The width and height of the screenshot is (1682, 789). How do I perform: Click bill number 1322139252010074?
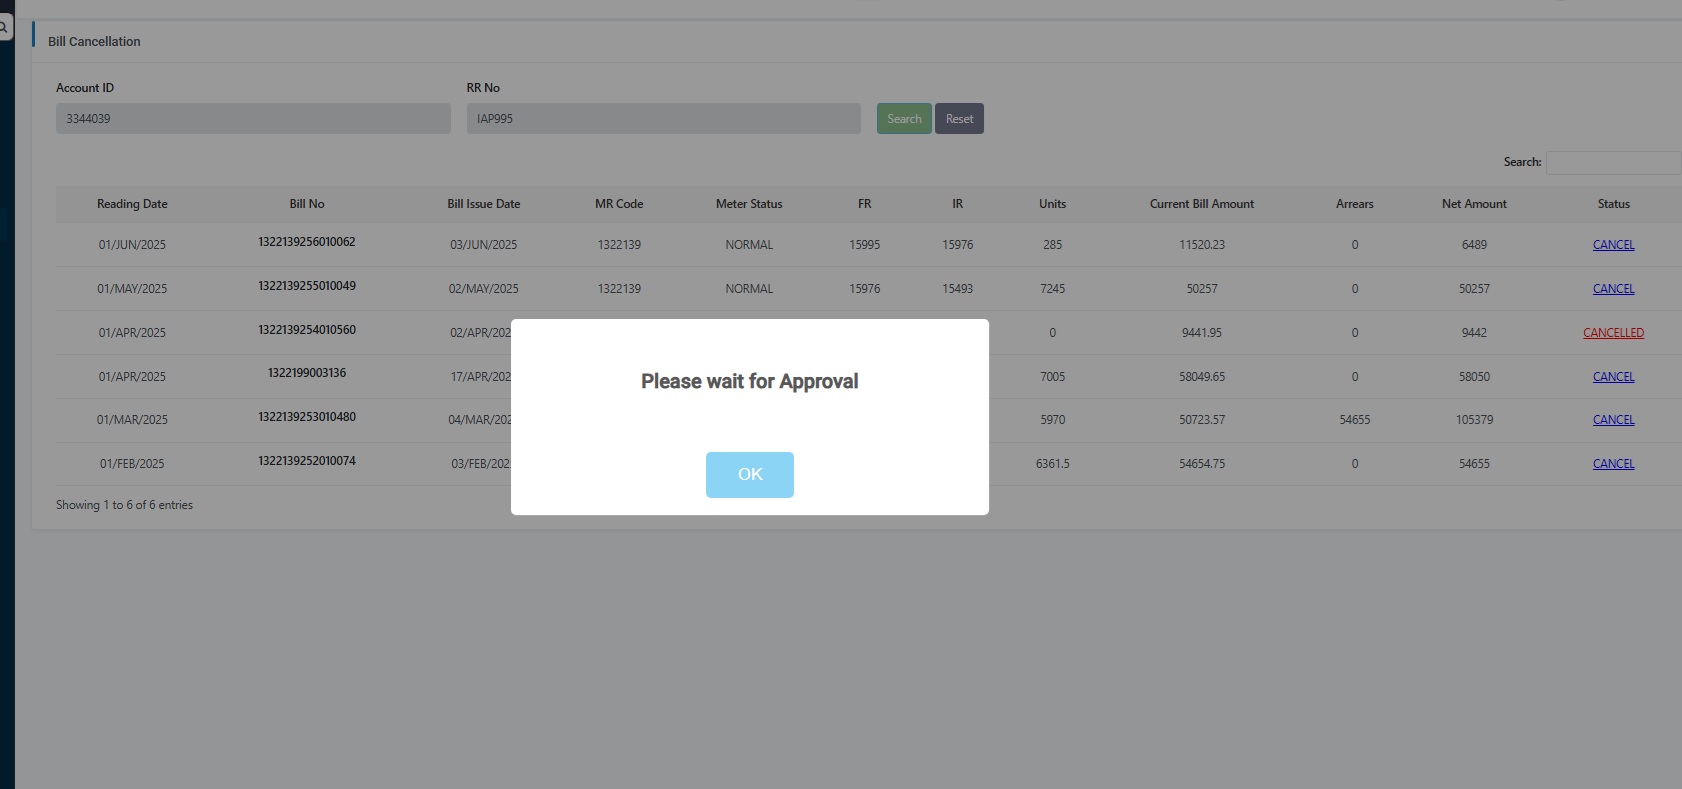307,461
